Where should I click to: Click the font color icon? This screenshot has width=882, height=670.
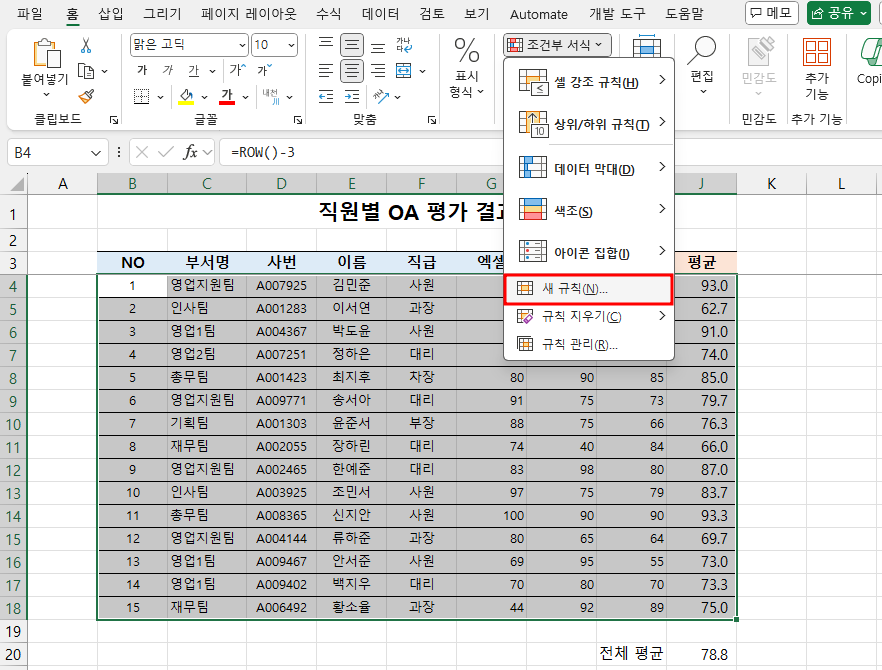pos(227,97)
